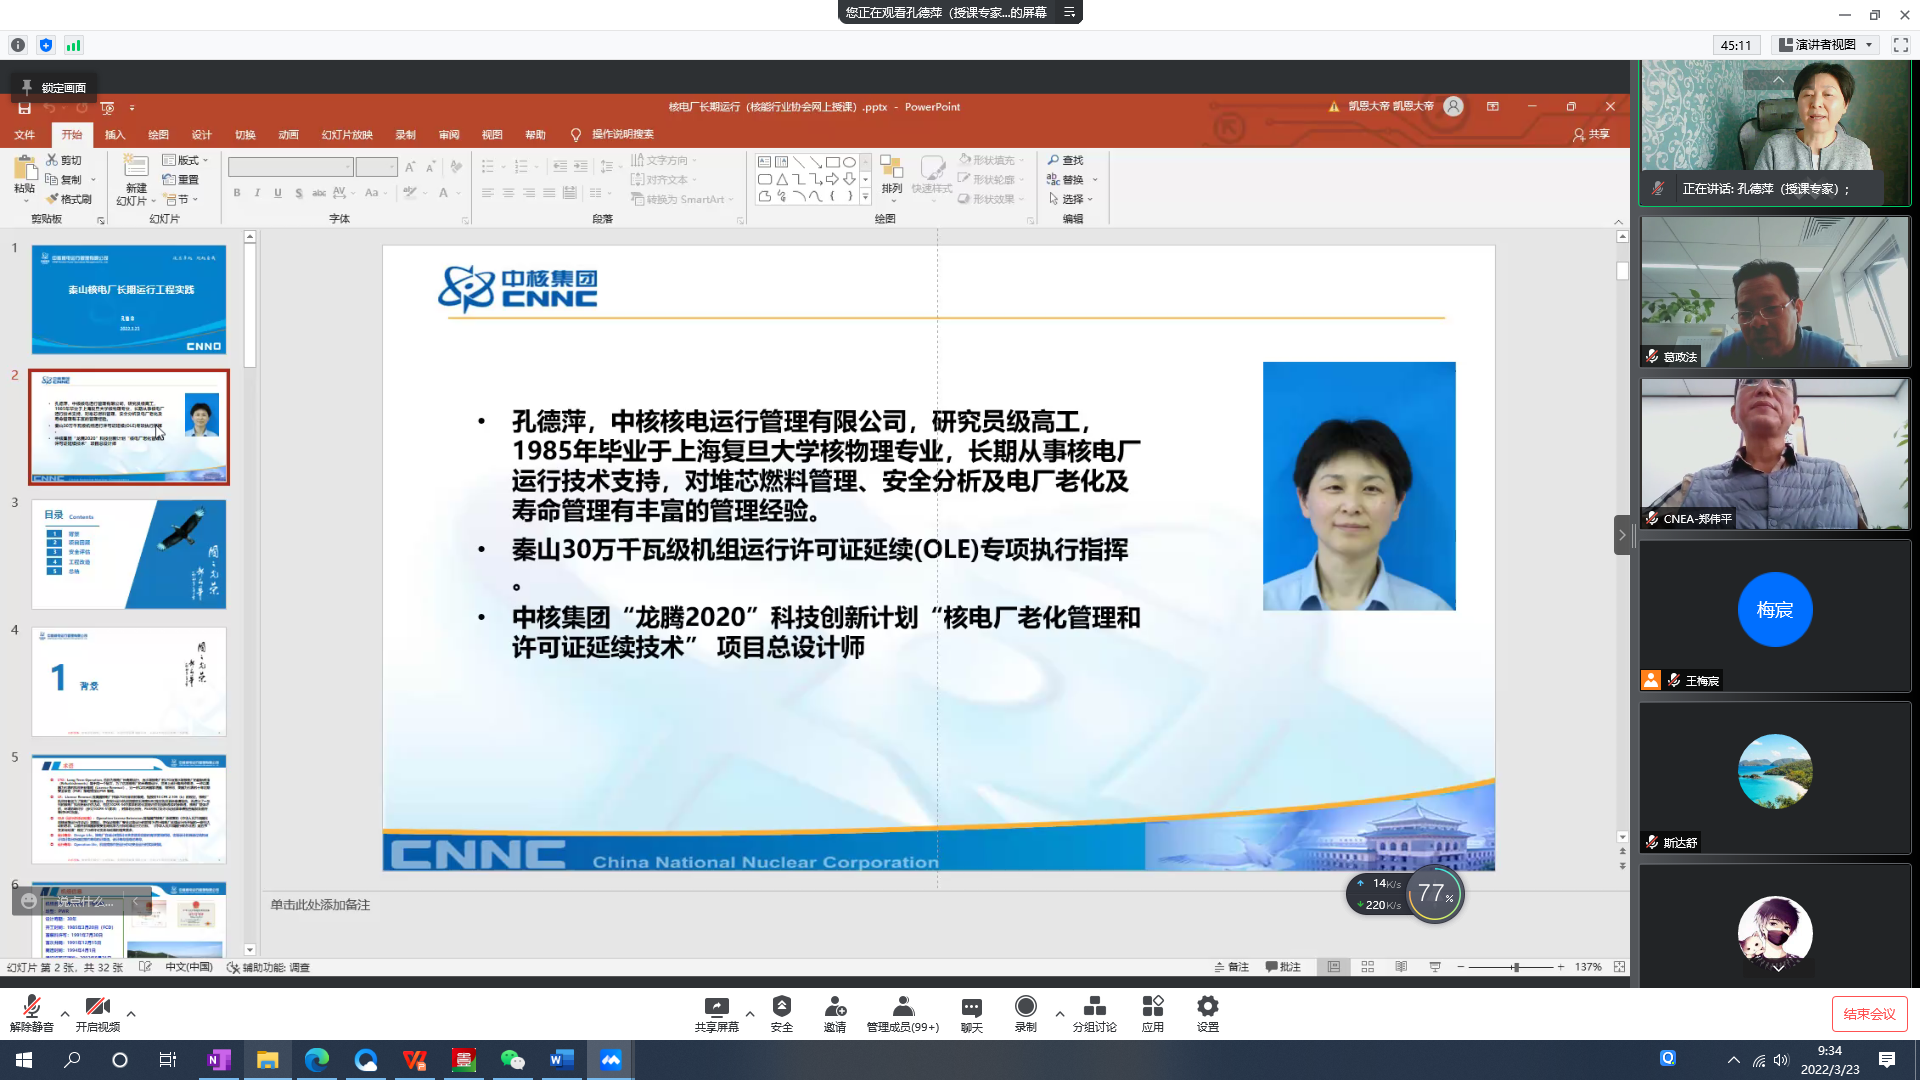Screen dimensions: 1920x1080
Task: Open the Chat icon
Action: click(x=971, y=1007)
